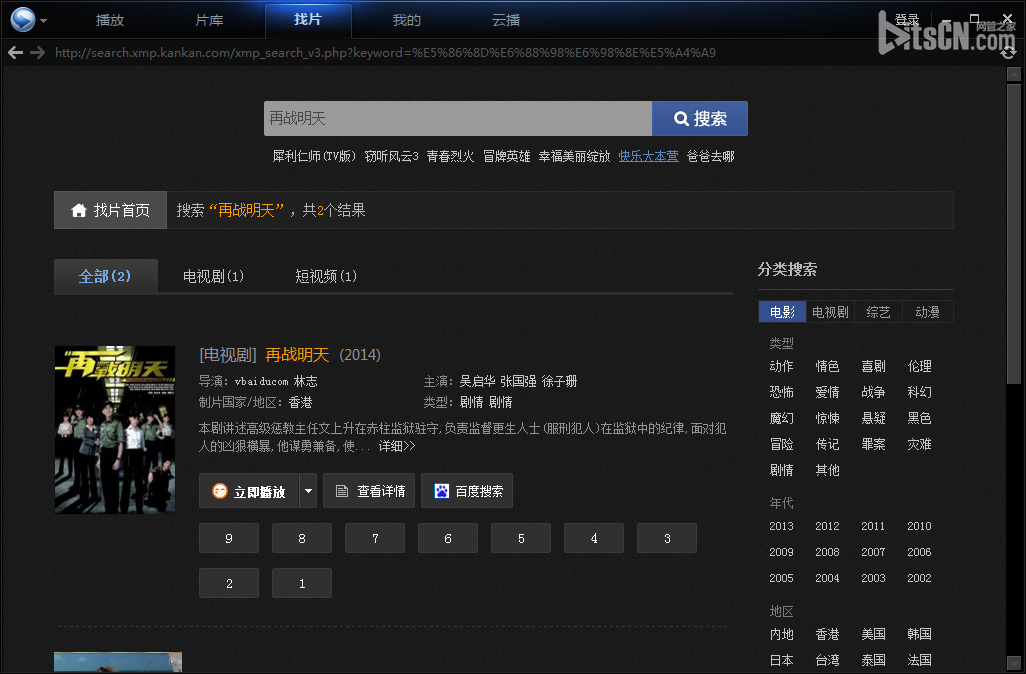Click the refresh icon near address bar
1026x674 pixels.
[x=1008, y=53]
